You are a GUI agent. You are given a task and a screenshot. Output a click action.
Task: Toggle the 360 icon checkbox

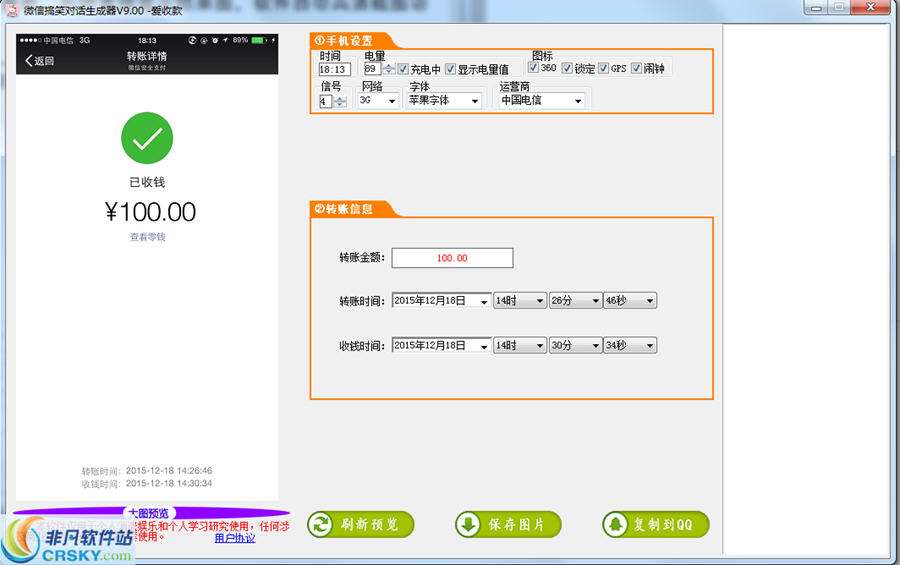tap(533, 68)
